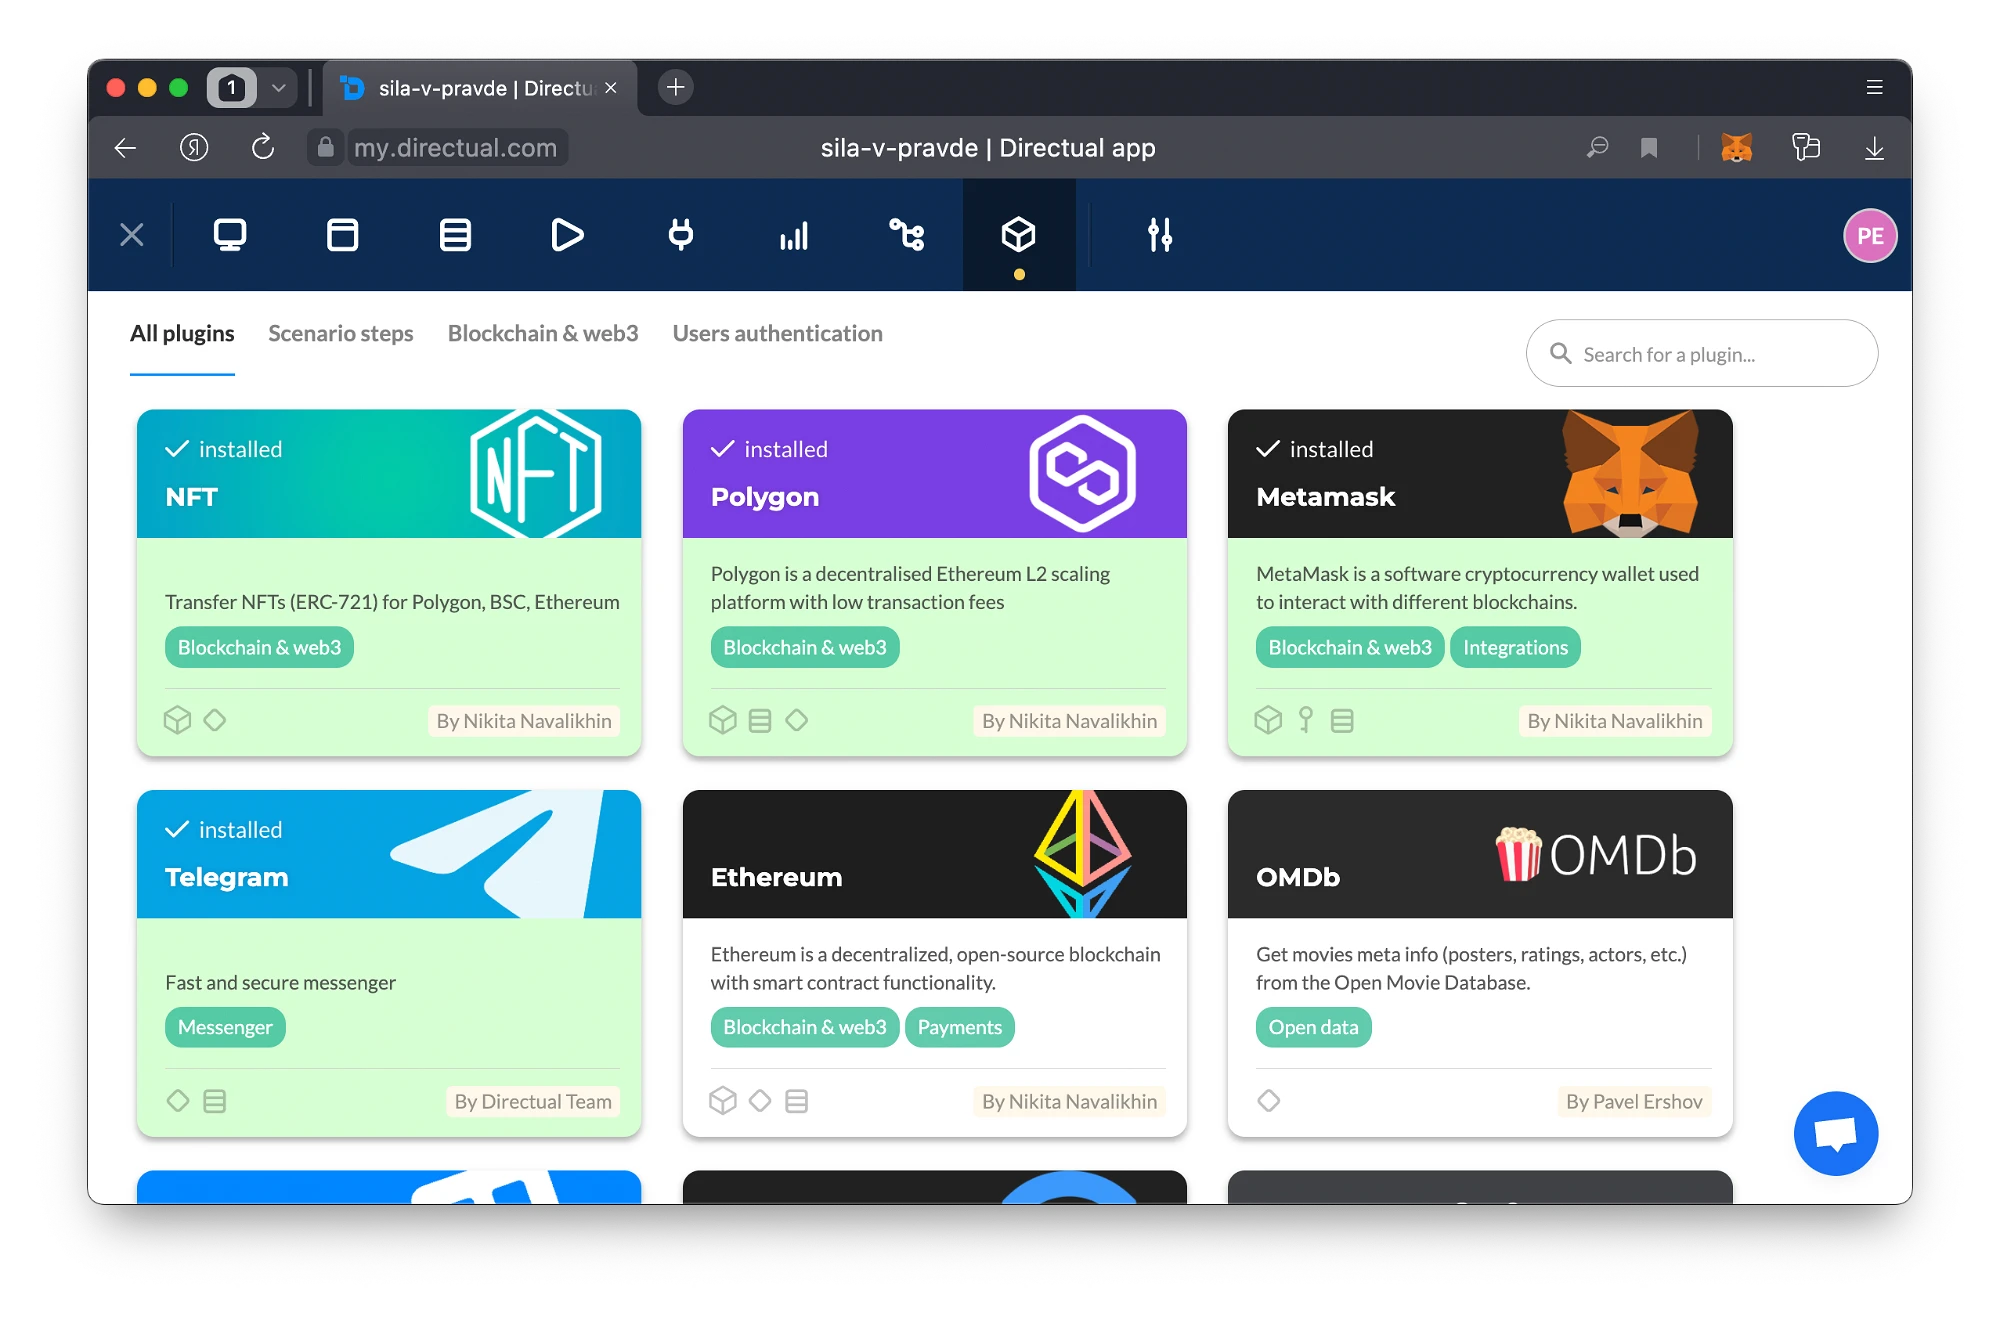Image resolution: width=2000 pixels, height=1320 pixels.
Task: Click key icon on Metamask card footer
Action: (x=1305, y=720)
